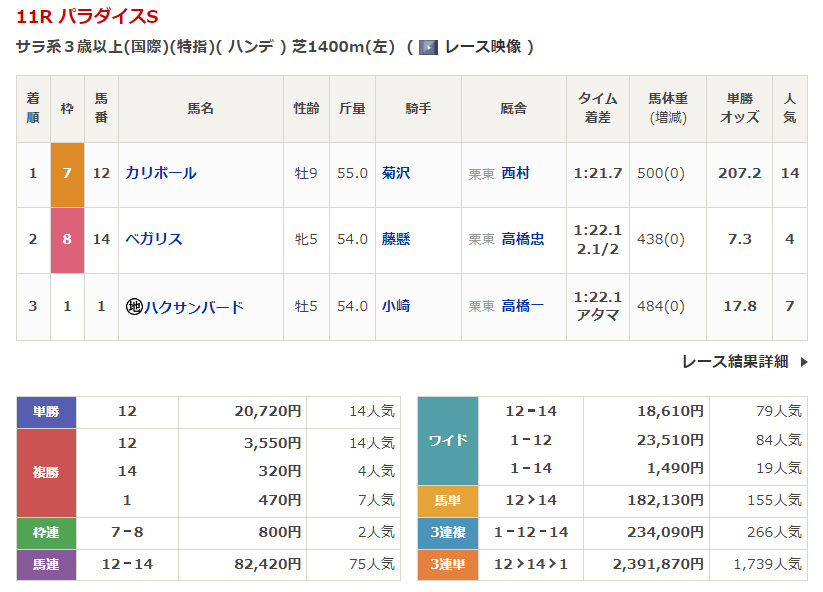The image size is (823, 592).
Task: Click the horse name ハクサンバード
Action: tap(194, 307)
